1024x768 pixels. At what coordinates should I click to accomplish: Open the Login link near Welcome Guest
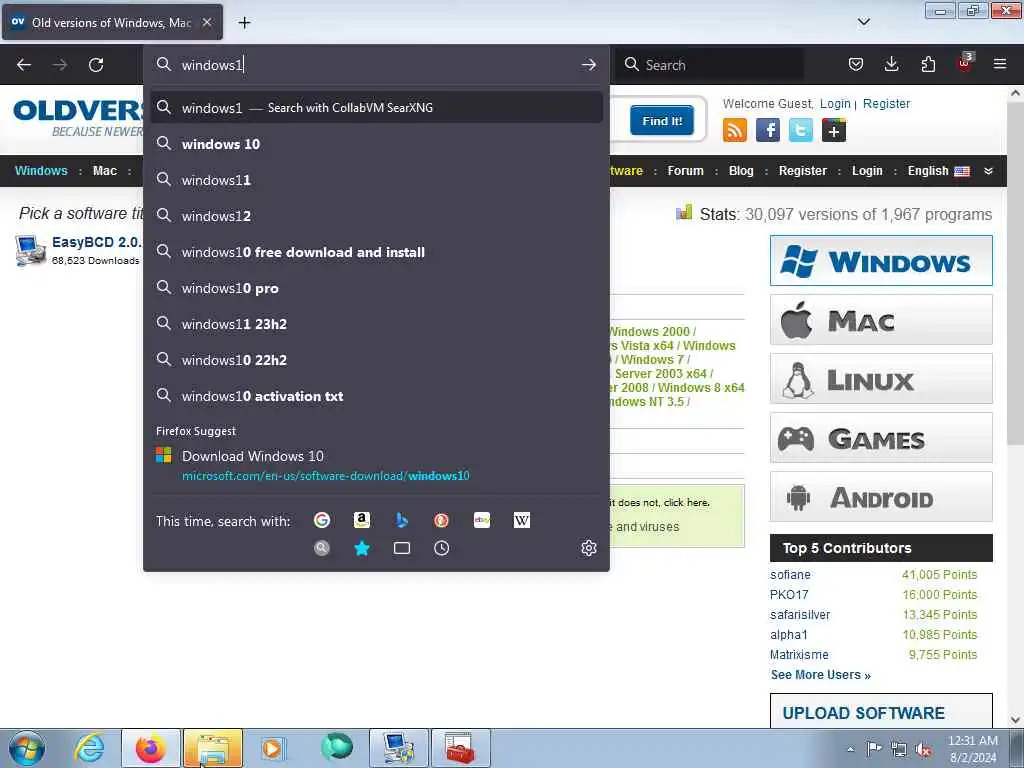coord(835,103)
